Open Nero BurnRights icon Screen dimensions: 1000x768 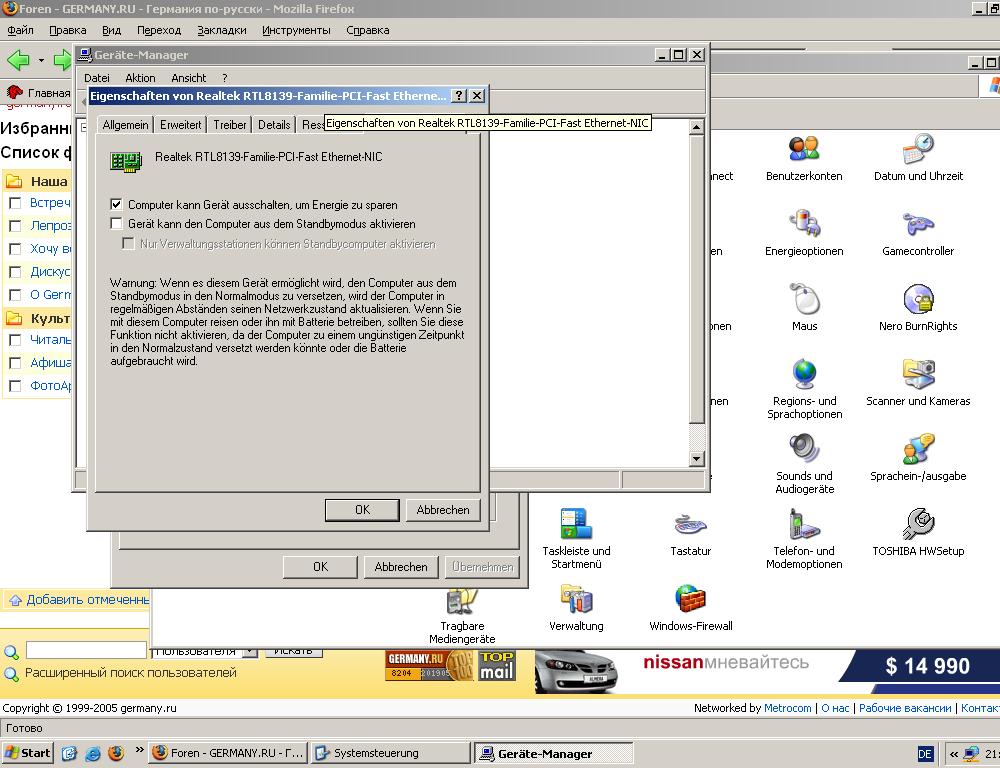pyautogui.click(x=918, y=307)
